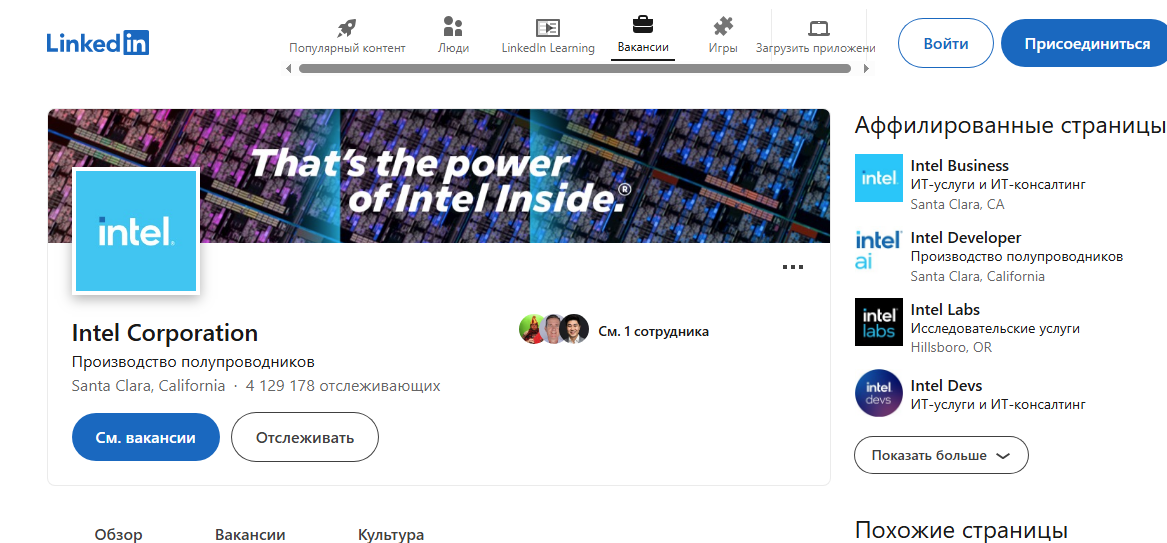Click the Intel Labs logo

click(x=878, y=321)
